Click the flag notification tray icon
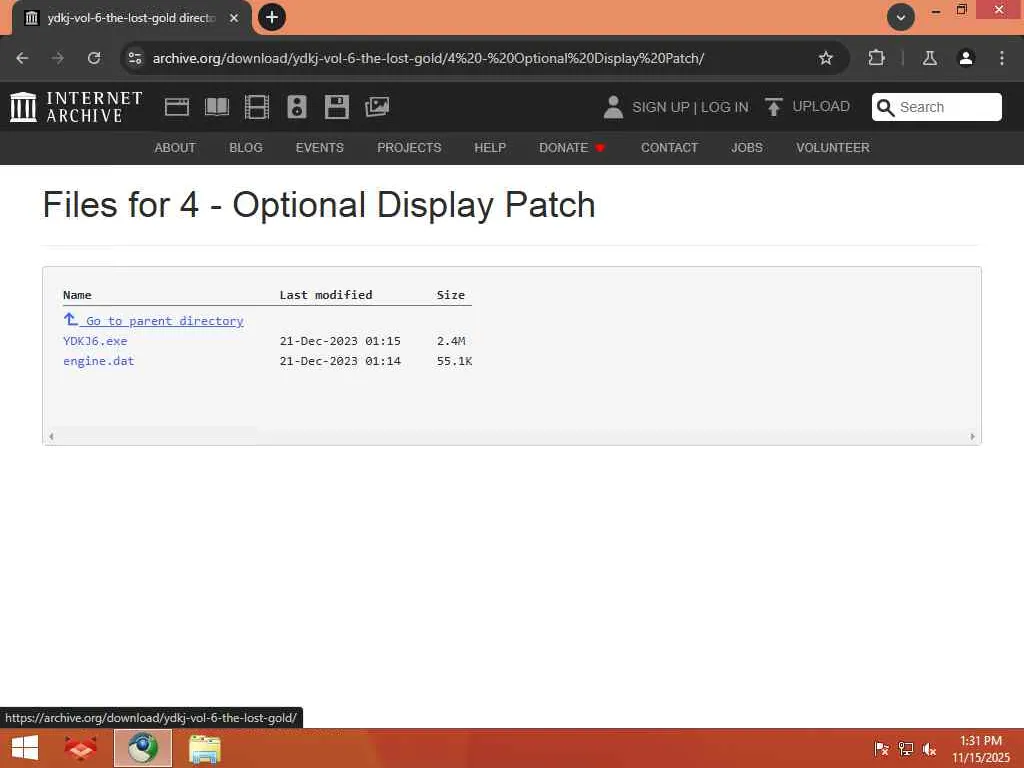Image resolution: width=1024 pixels, height=768 pixels. 882,748
